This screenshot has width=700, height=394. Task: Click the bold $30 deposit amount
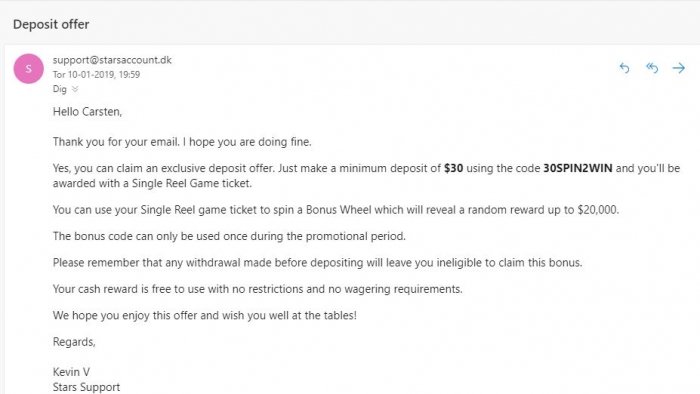453,168
